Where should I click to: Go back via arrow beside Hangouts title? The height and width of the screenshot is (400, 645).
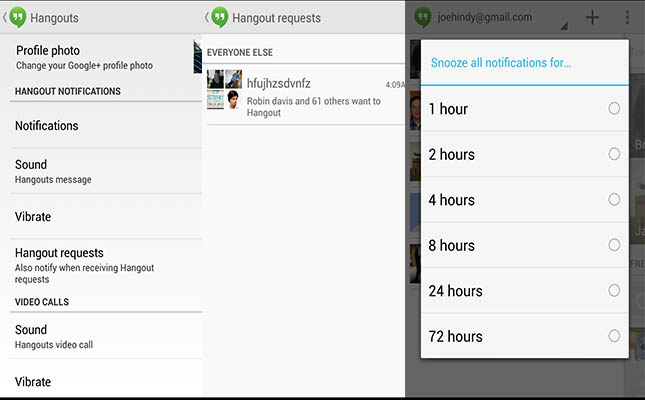5,17
